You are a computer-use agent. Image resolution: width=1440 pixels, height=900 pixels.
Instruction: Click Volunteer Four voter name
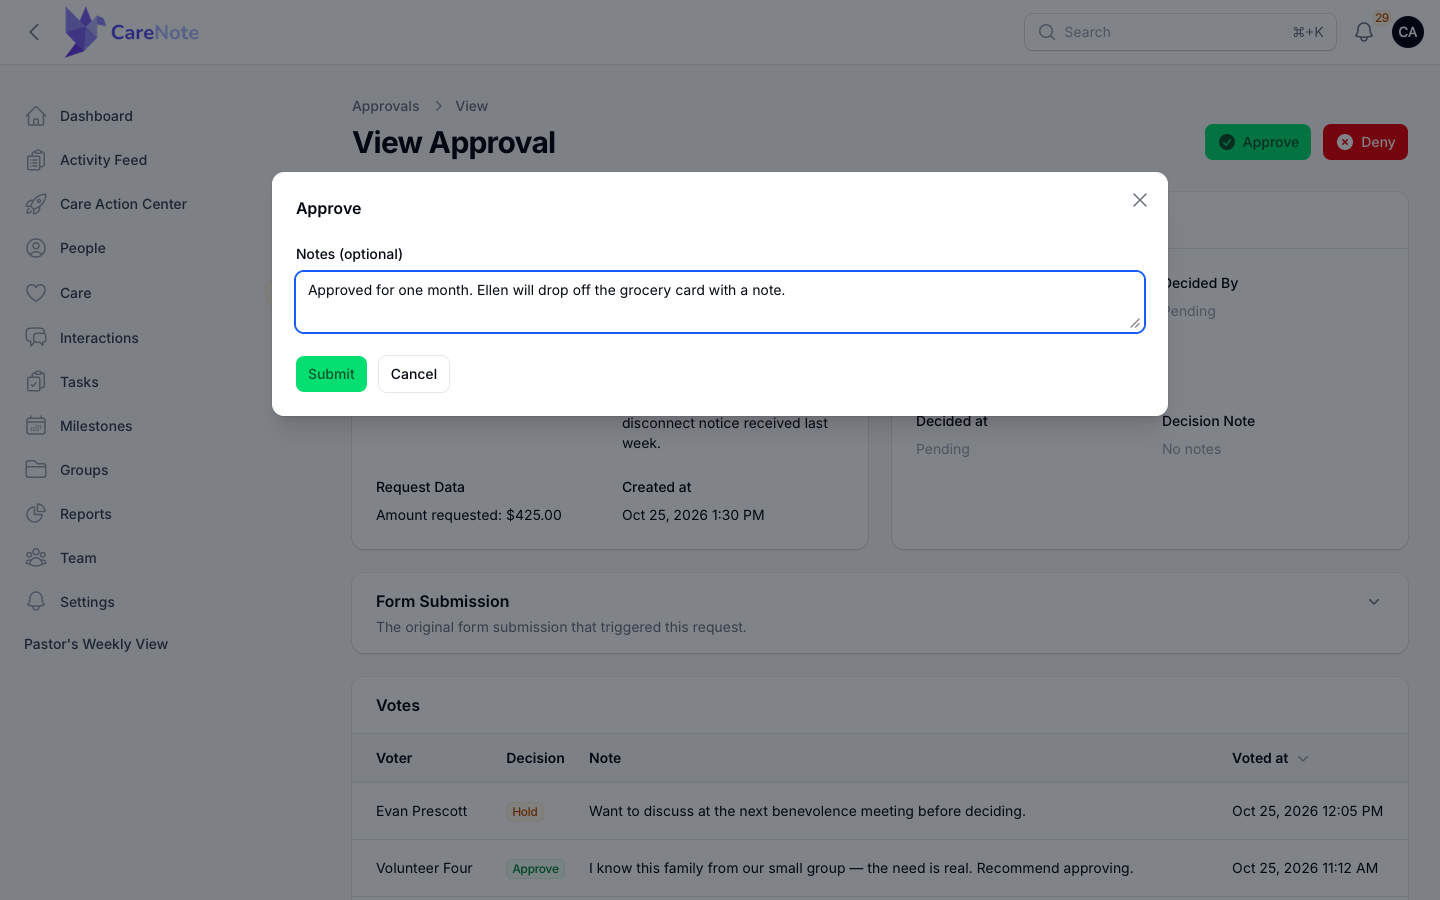pos(424,868)
